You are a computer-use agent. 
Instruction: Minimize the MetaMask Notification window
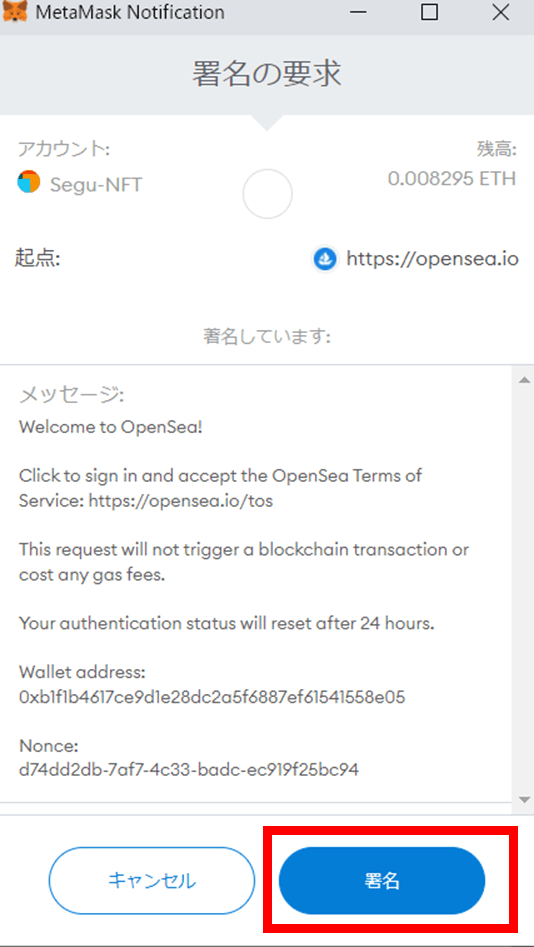pos(359,13)
